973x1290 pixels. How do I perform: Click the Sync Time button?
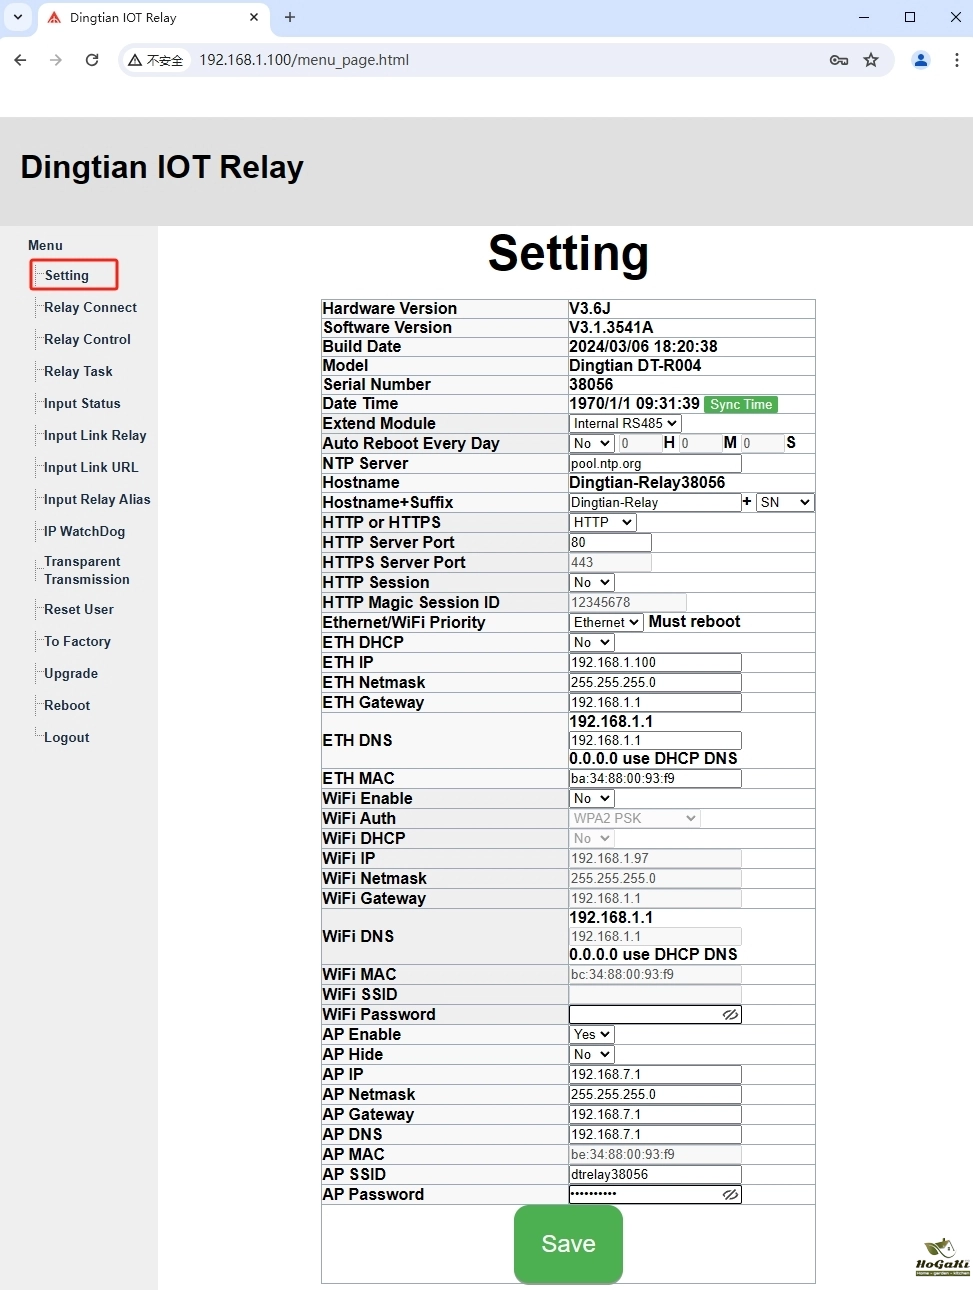(x=741, y=404)
